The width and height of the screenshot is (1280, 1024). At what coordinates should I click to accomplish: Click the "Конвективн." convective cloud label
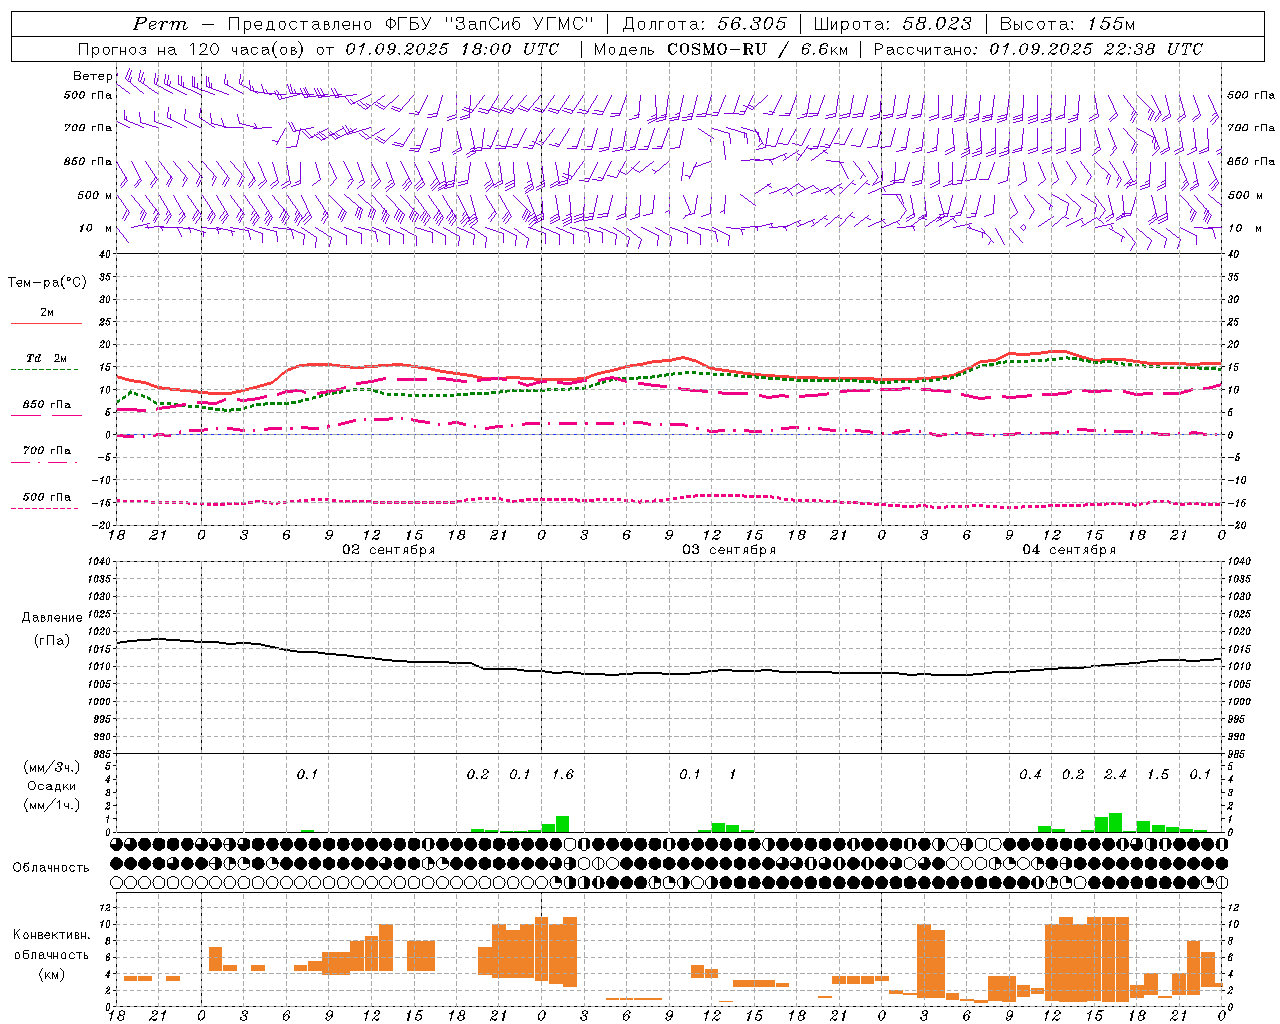[51, 935]
